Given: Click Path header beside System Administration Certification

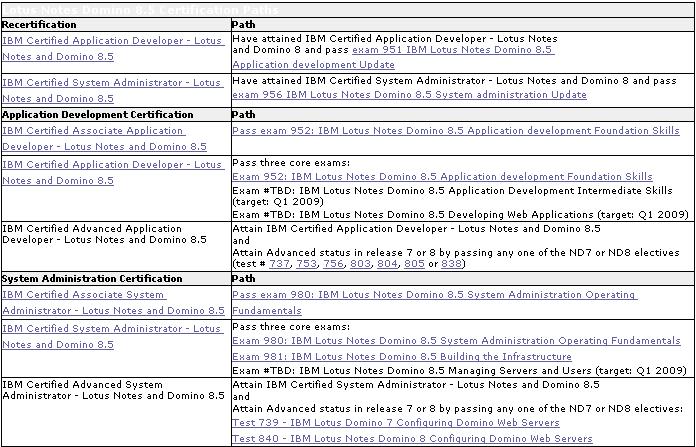Looking at the screenshot, I should (244, 279).
